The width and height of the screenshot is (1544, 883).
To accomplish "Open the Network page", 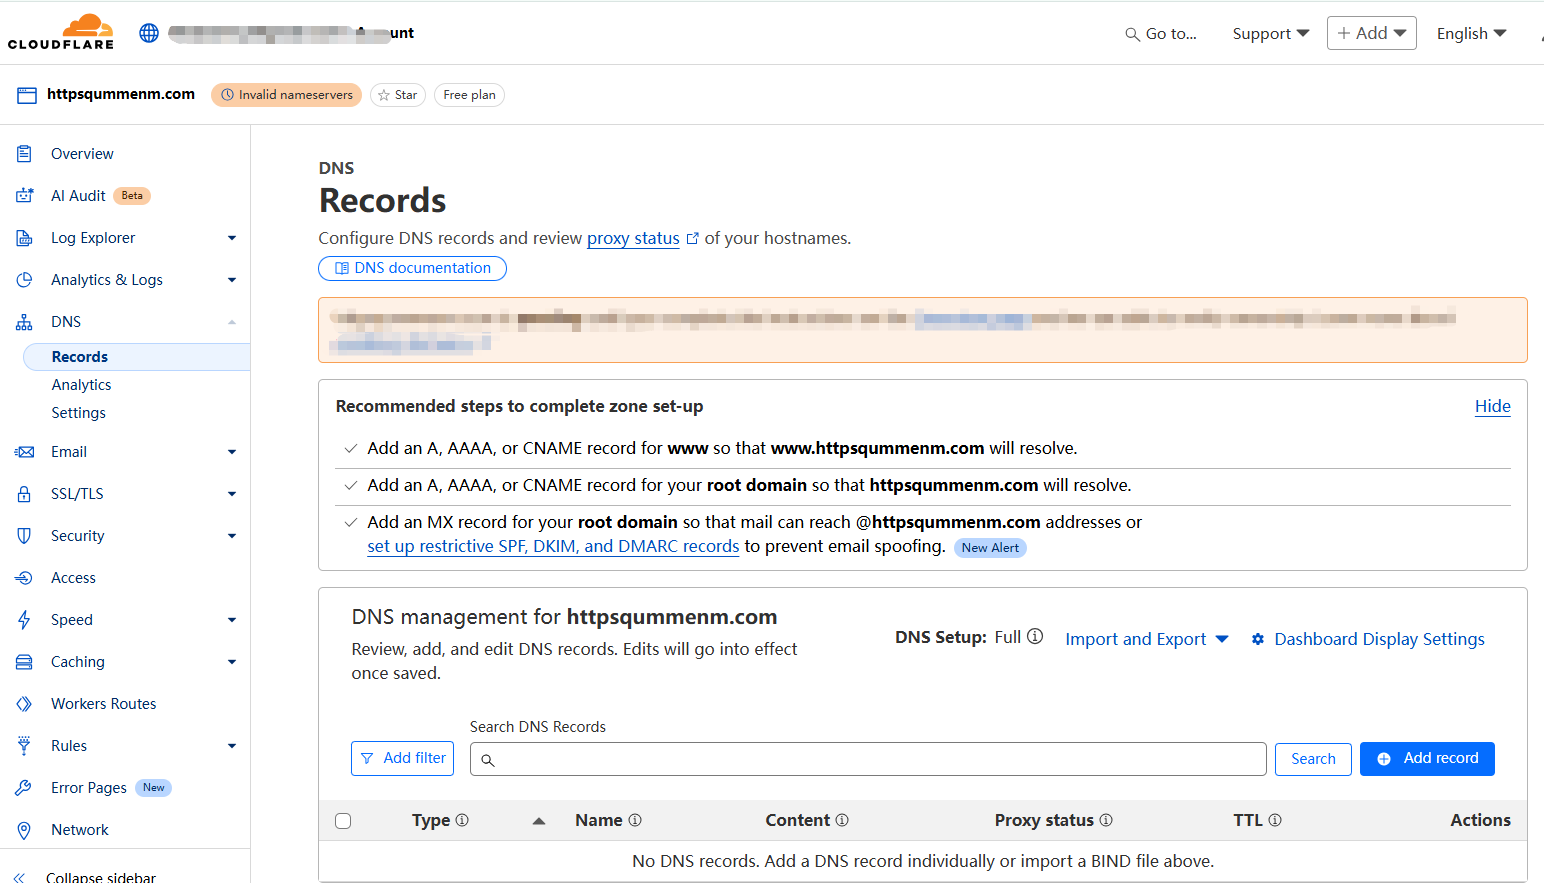I will pyautogui.click(x=80, y=830).
